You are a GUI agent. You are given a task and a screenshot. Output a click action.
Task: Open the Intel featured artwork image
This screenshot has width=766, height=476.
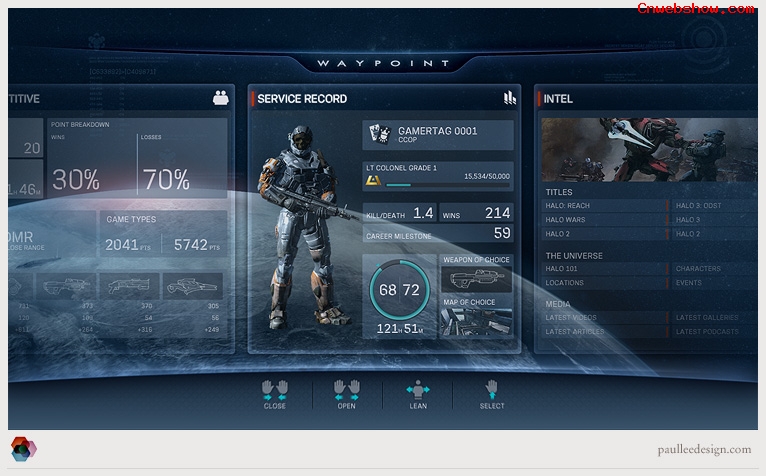click(x=649, y=150)
